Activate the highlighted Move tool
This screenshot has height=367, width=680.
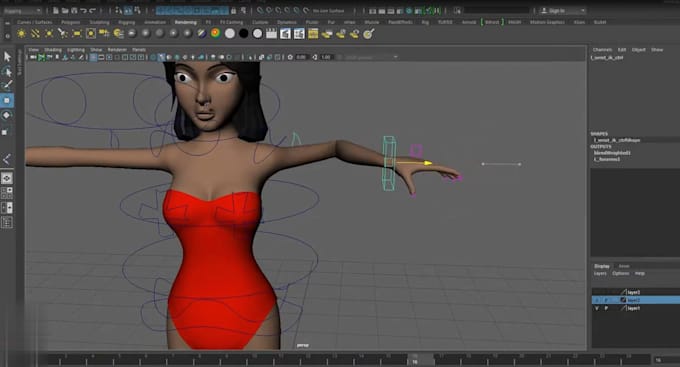[x=7, y=100]
